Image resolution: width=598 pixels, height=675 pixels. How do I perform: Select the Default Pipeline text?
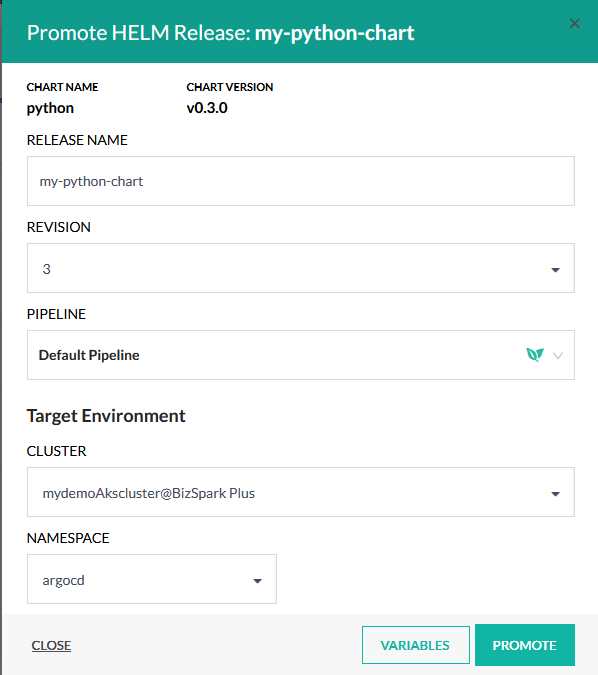[x=89, y=355]
